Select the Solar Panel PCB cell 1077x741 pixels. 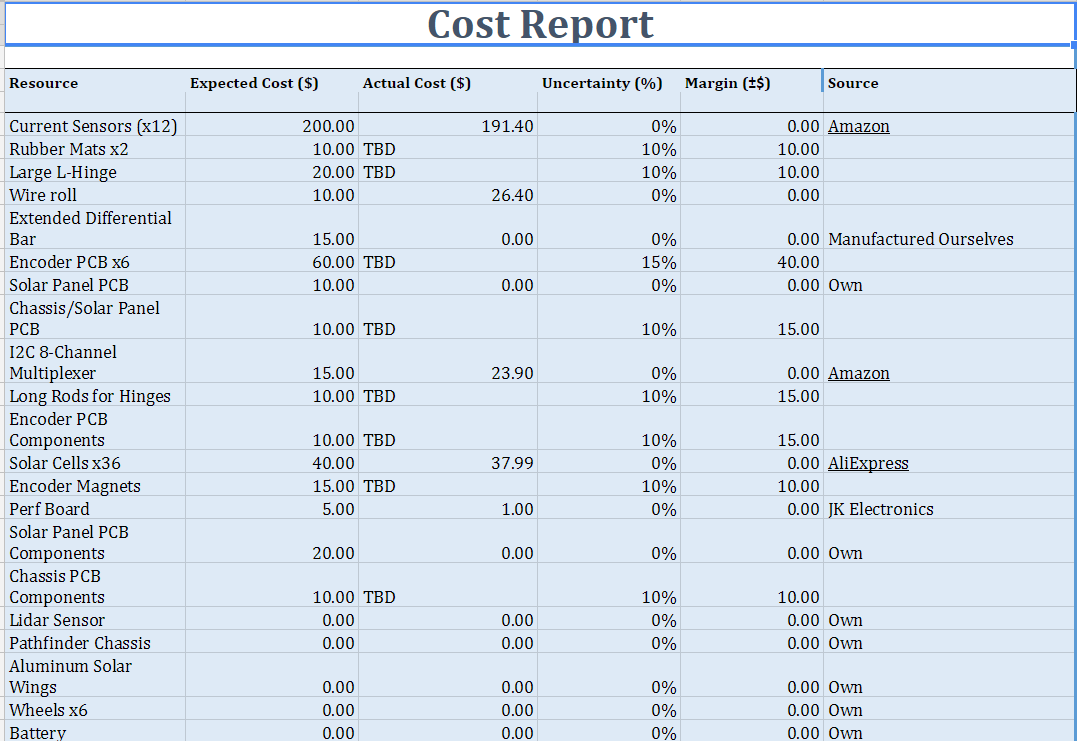(x=95, y=285)
